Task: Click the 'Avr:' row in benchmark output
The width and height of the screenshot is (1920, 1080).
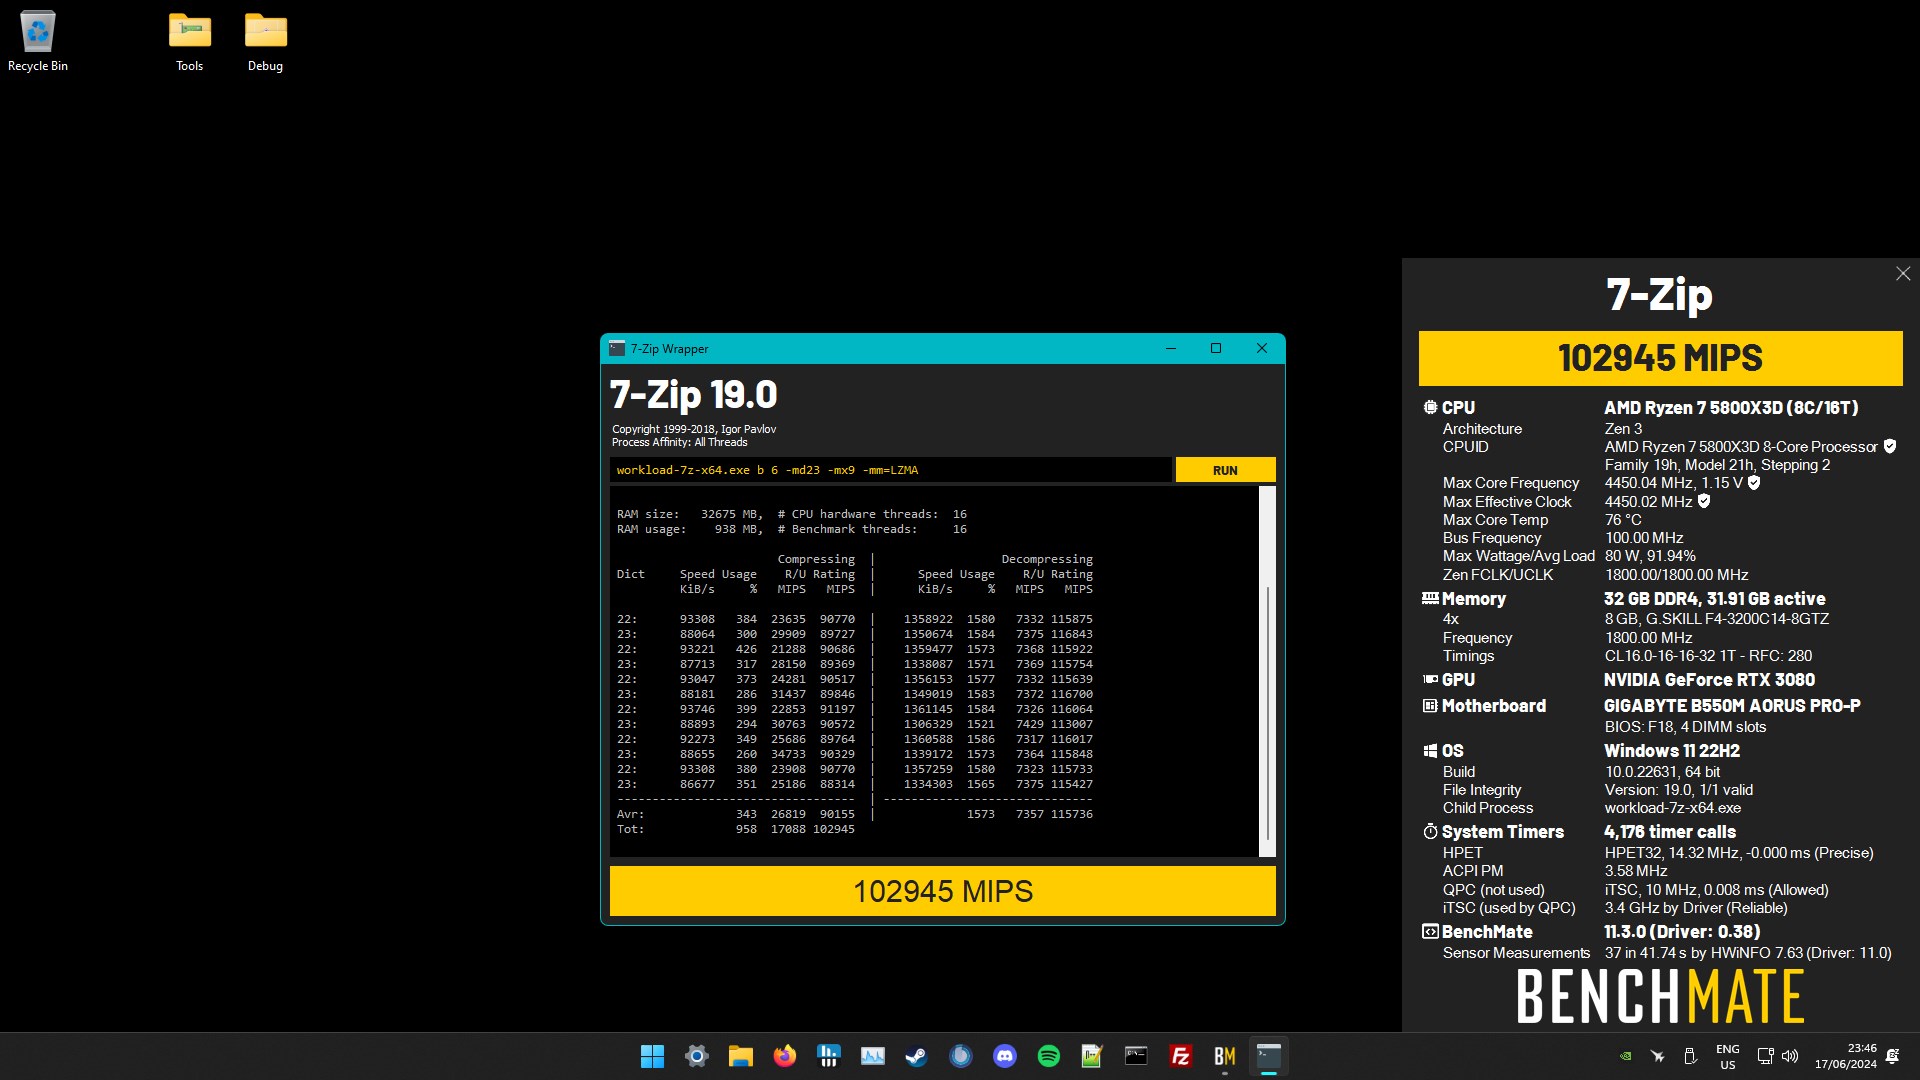Action: coord(855,814)
